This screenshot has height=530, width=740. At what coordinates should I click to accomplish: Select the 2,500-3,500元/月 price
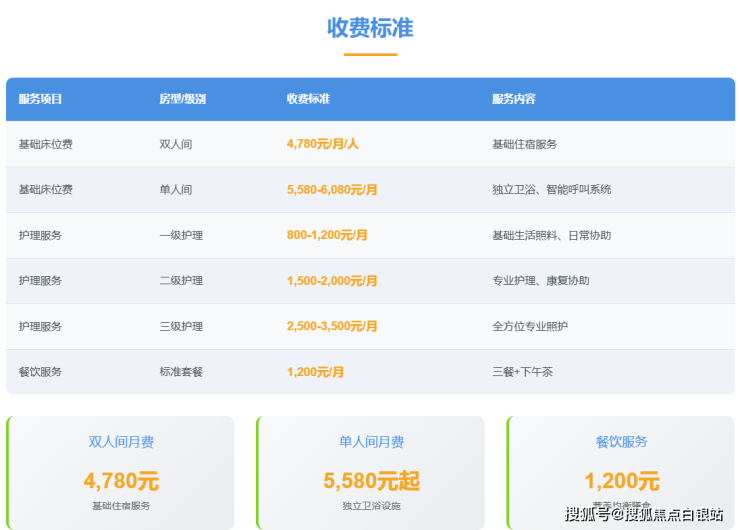point(332,326)
